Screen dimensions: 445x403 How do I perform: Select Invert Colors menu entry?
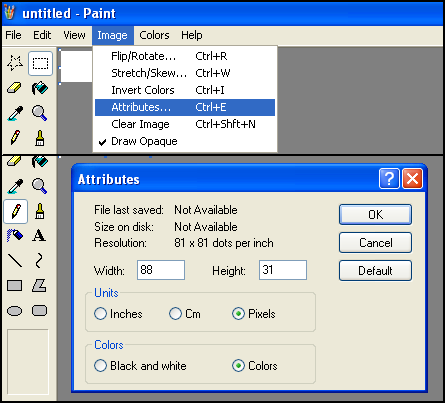point(185,90)
